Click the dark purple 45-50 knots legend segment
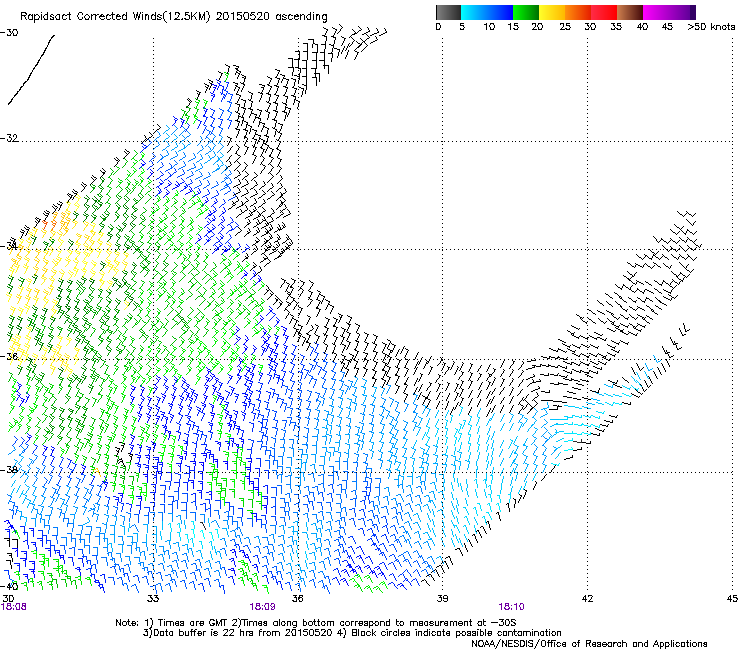 coord(682,12)
